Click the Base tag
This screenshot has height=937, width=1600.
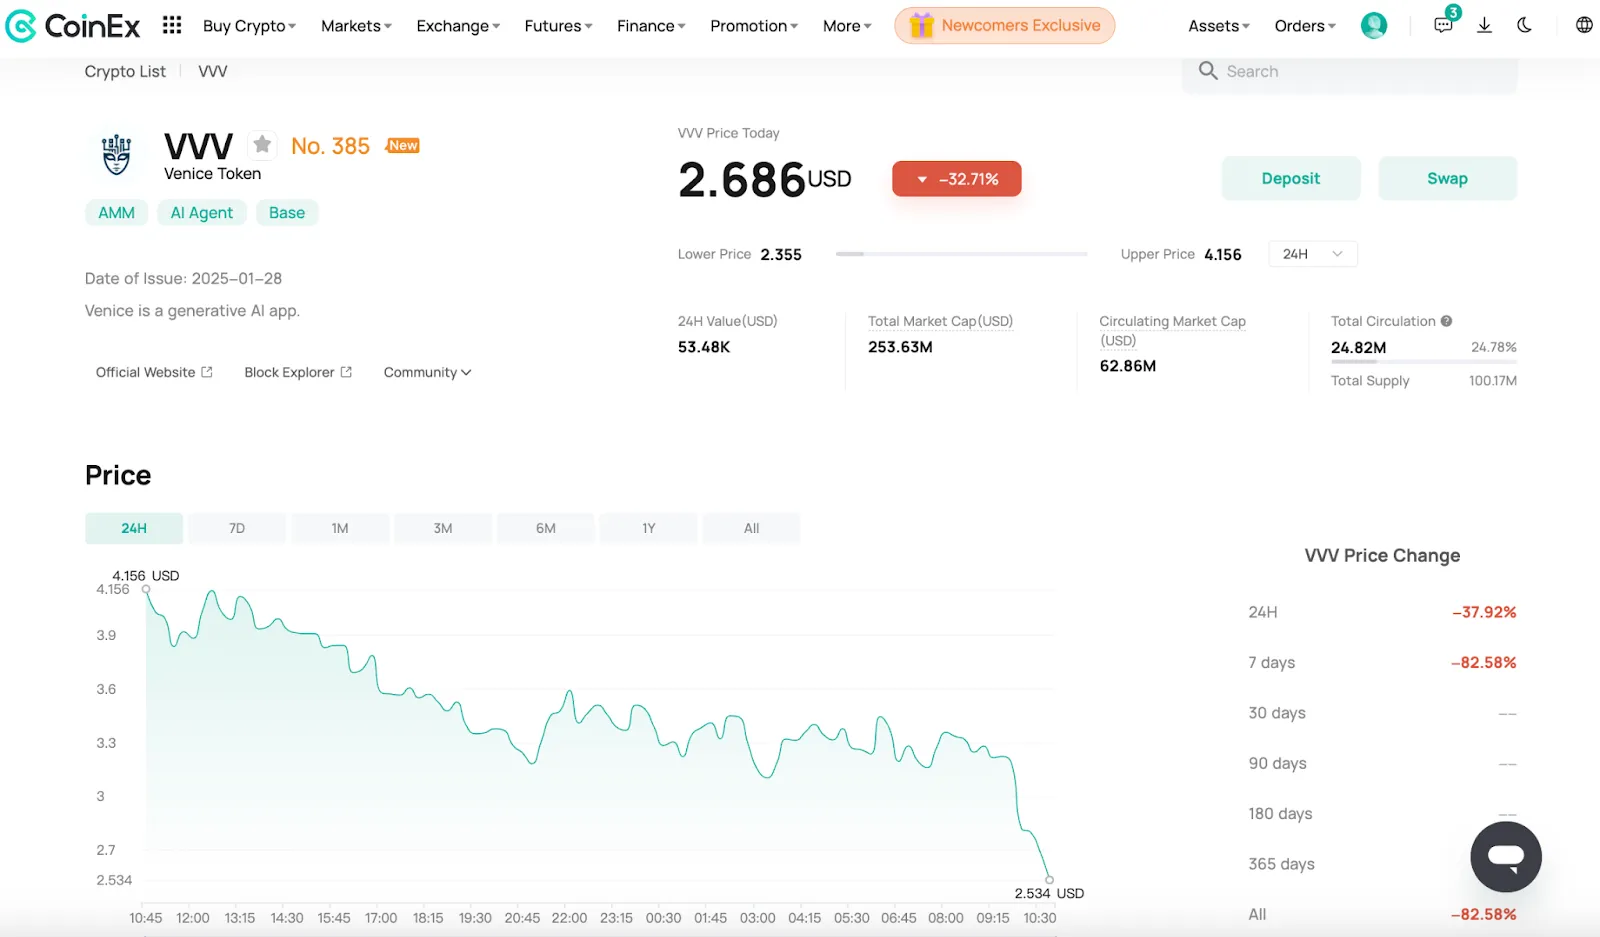click(287, 213)
